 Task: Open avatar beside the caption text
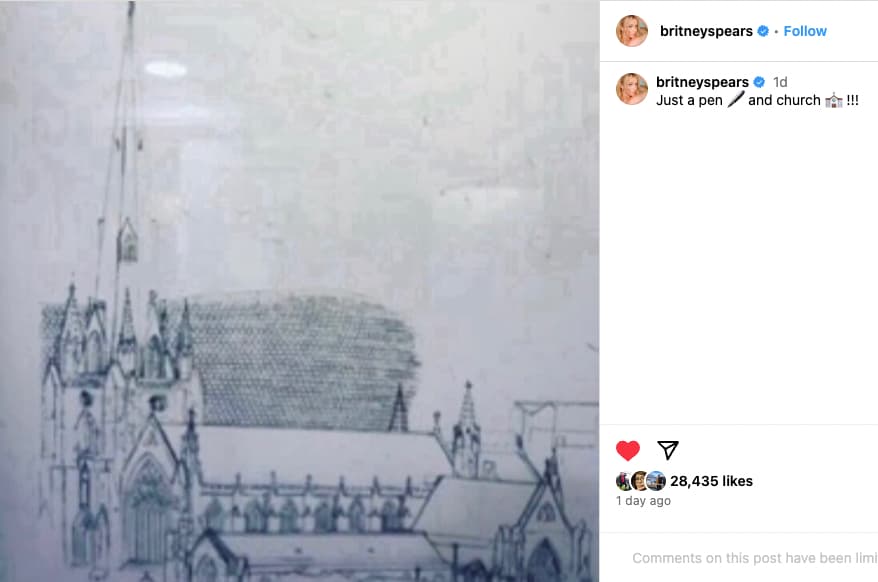coord(632,89)
